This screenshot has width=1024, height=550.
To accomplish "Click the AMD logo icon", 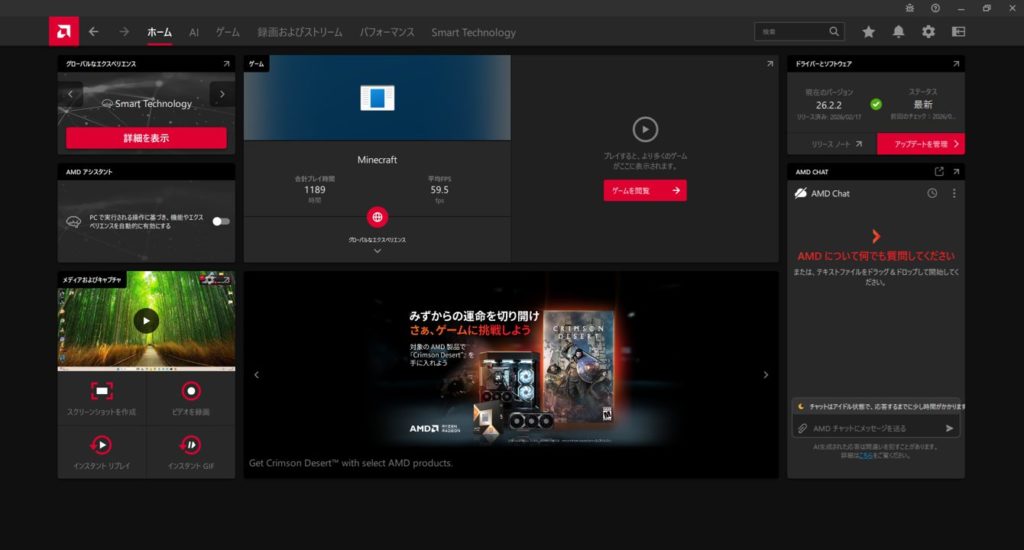I will [63, 32].
